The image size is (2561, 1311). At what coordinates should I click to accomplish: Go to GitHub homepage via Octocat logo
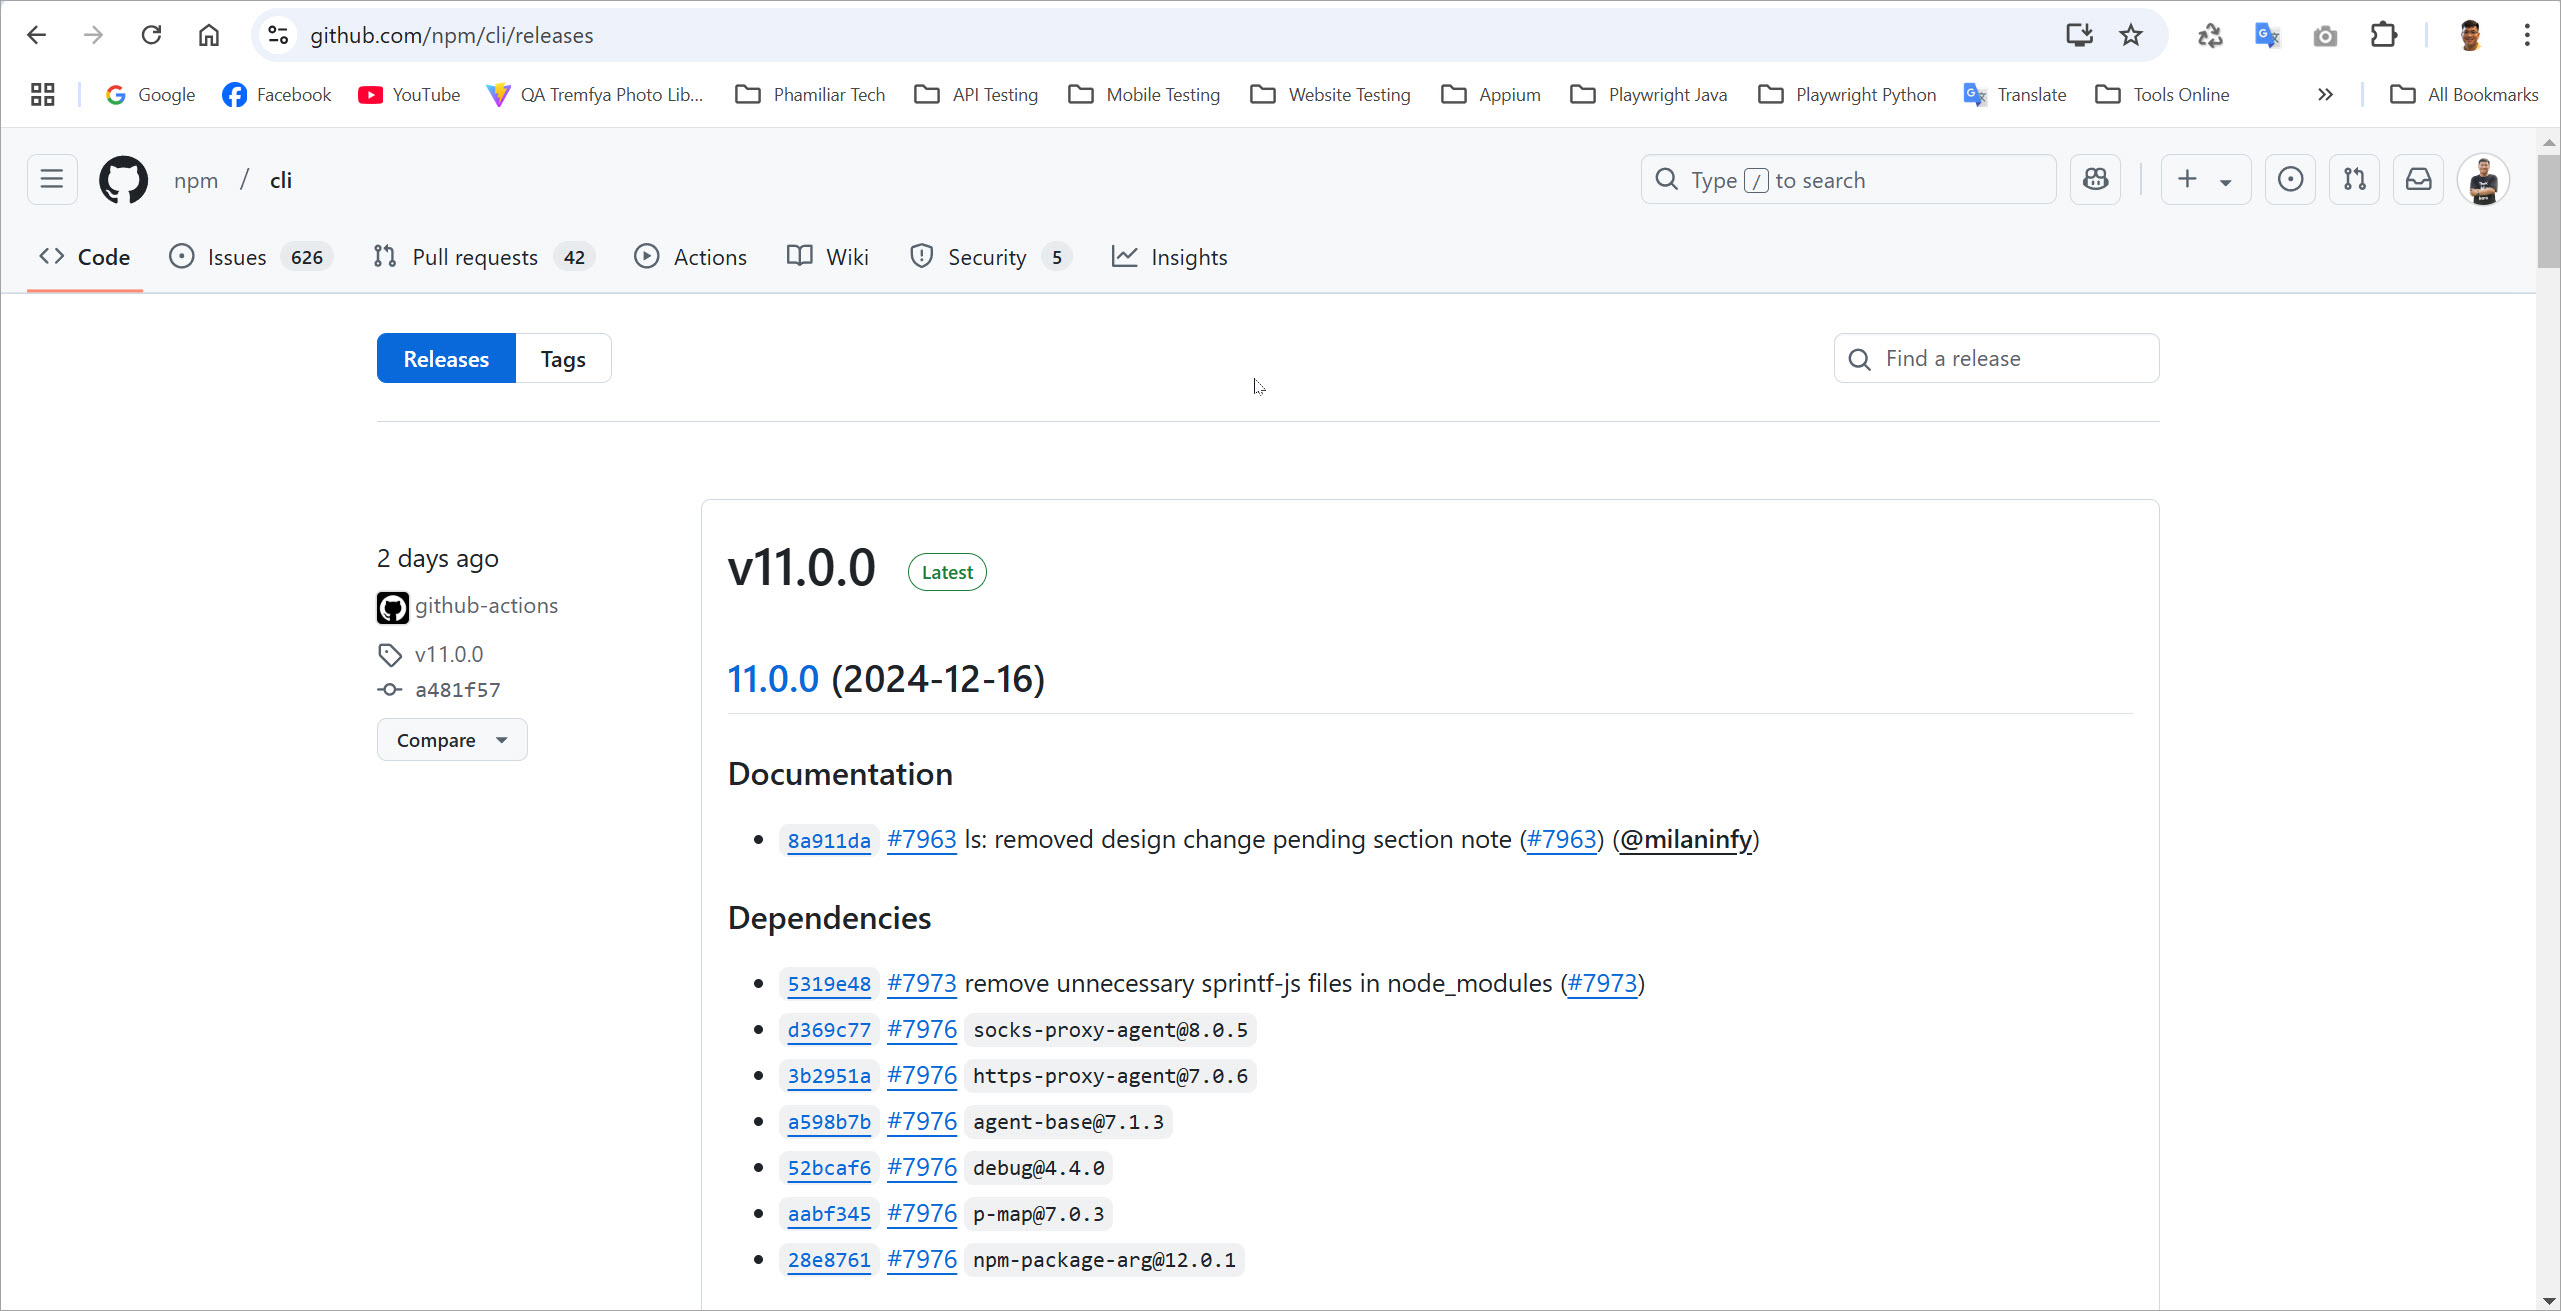coord(123,180)
